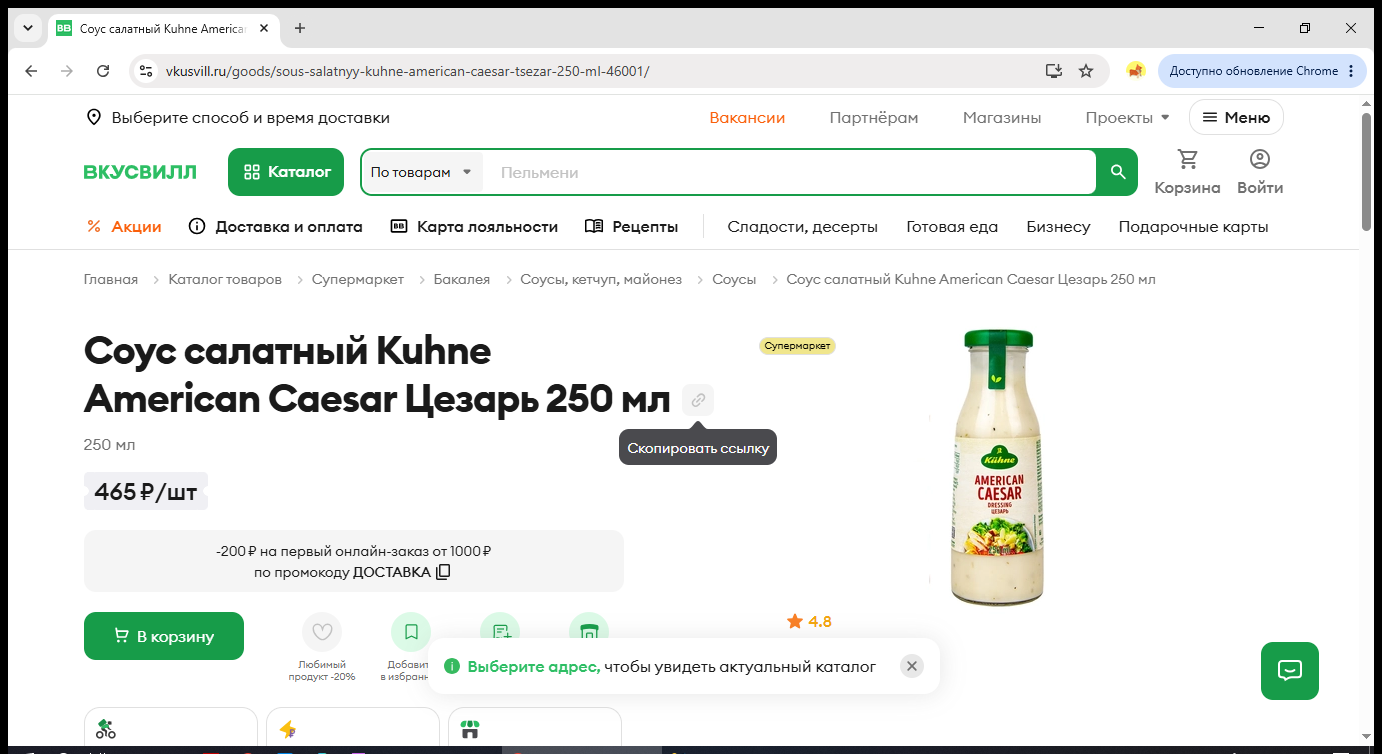Open the Каталог button
The image size is (1382, 754).
click(x=286, y=172)
